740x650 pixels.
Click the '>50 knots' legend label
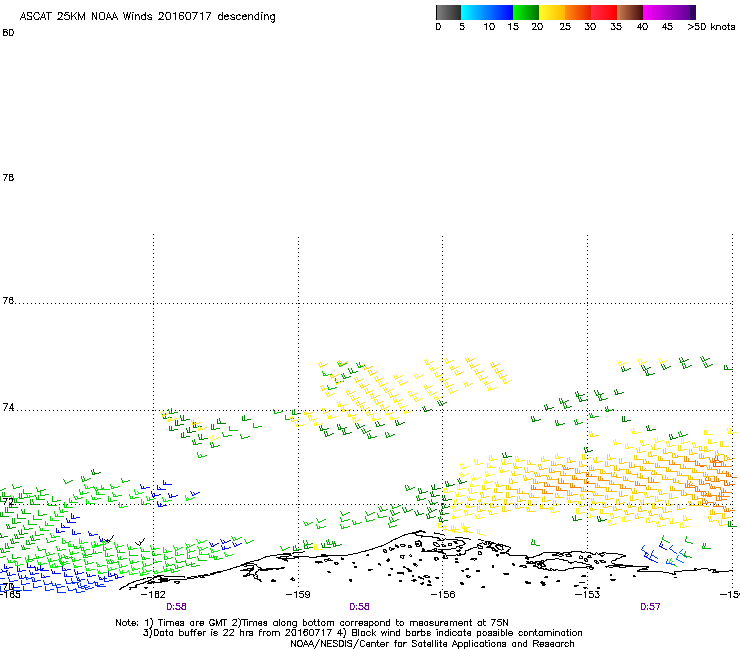(711, 27)
